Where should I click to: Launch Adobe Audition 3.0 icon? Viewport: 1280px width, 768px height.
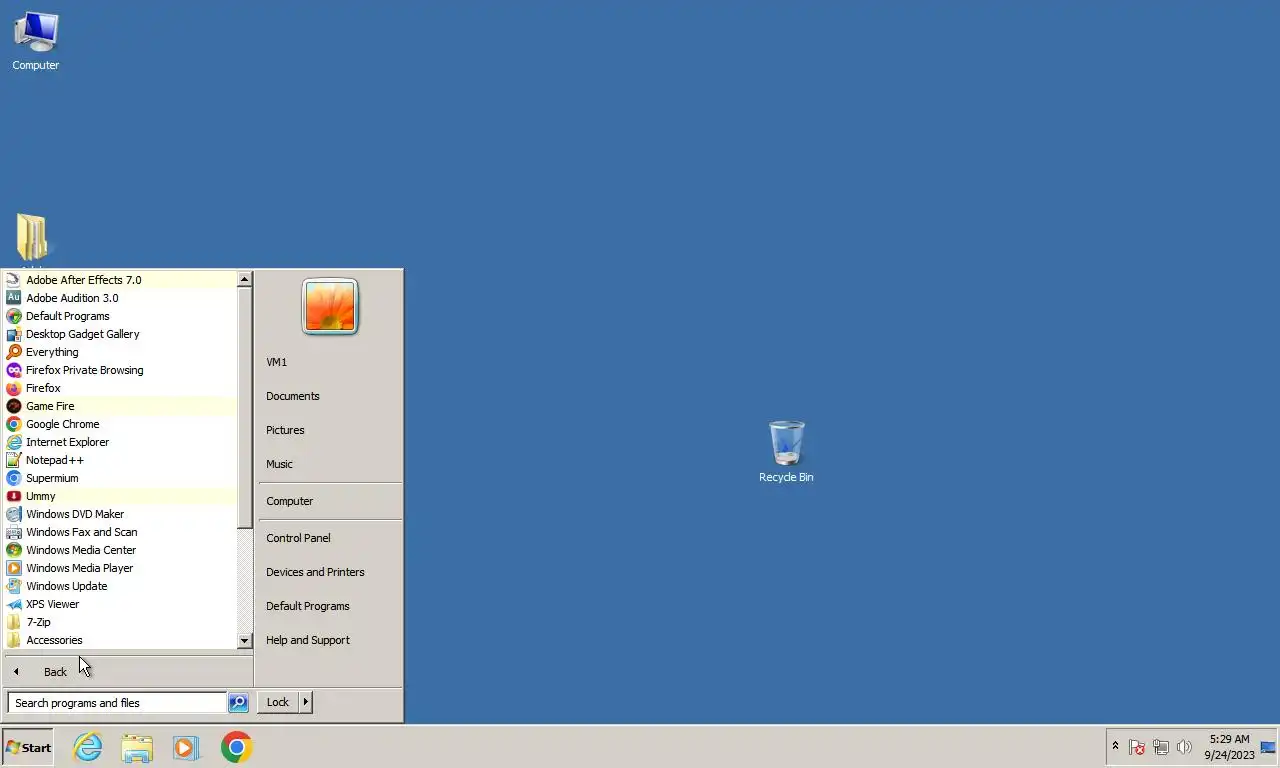click(x=13, y=298)
